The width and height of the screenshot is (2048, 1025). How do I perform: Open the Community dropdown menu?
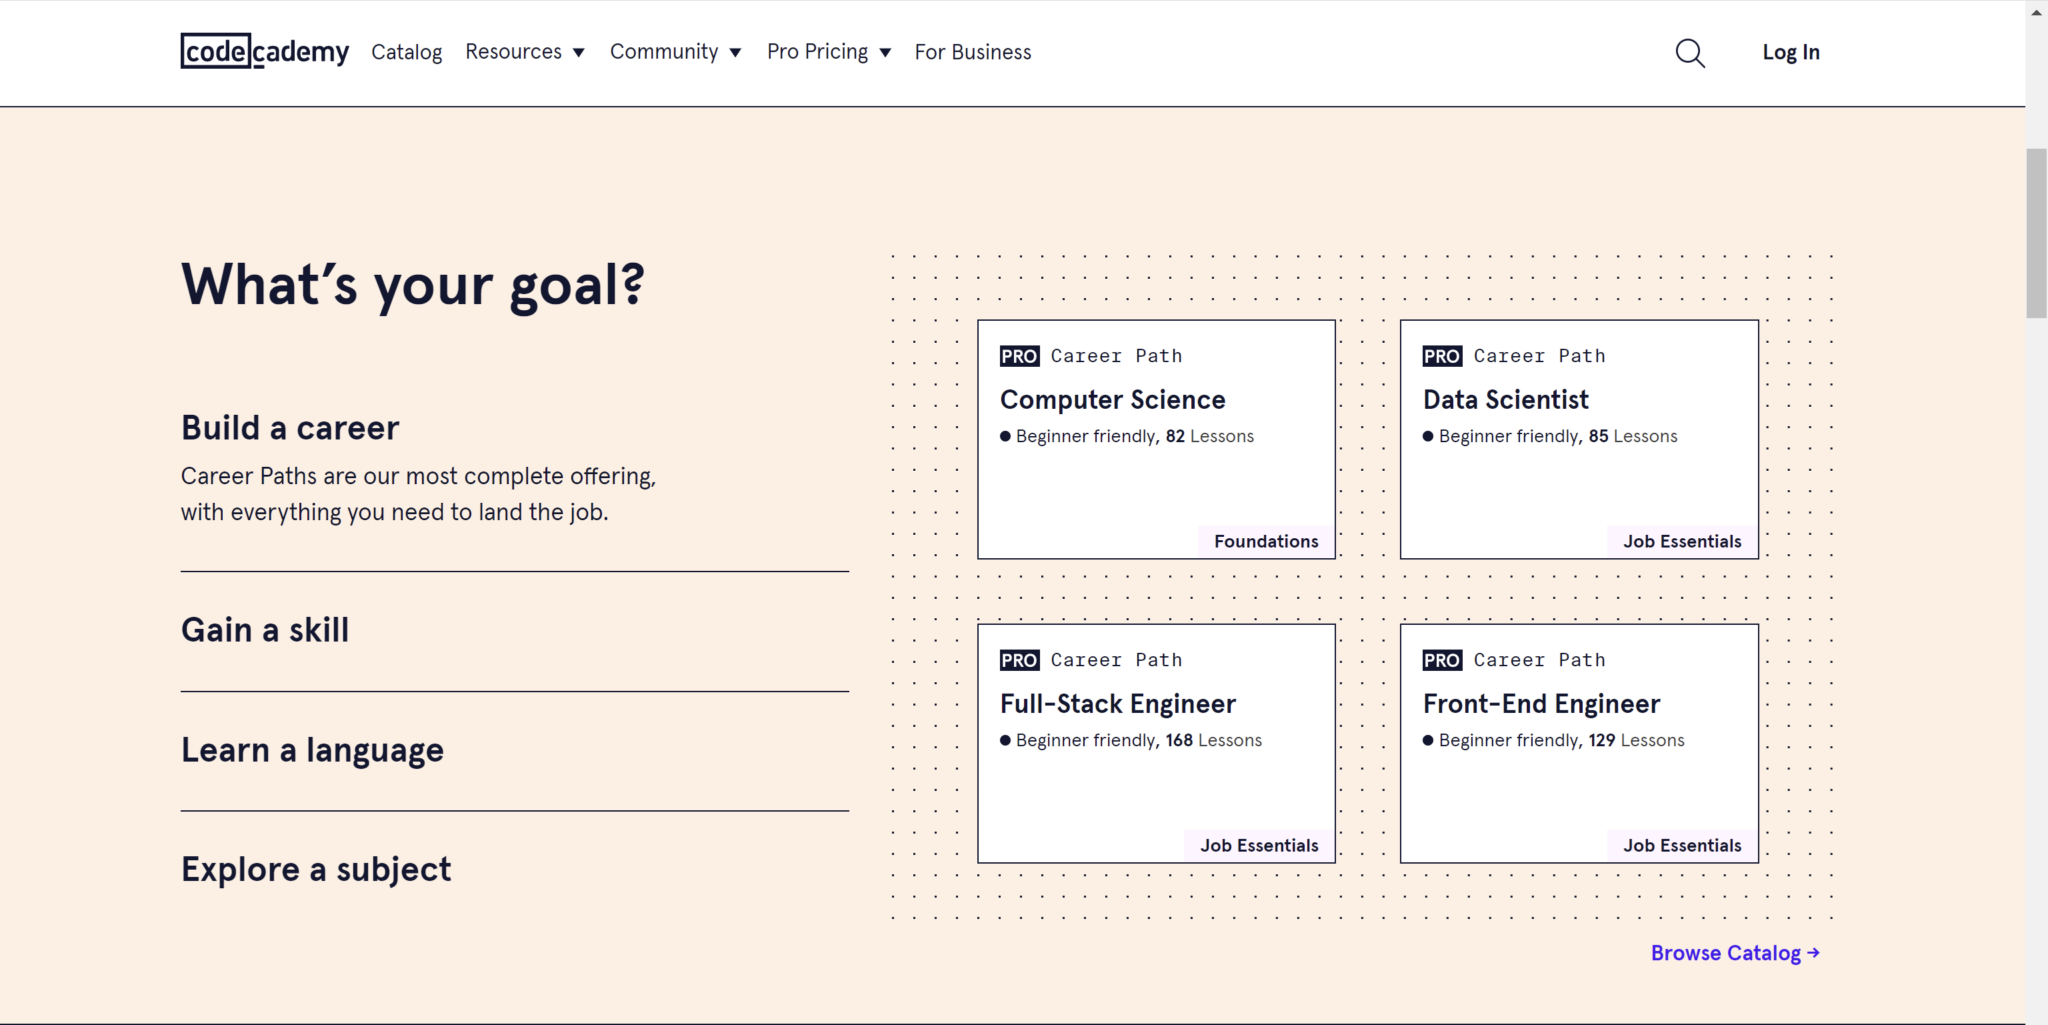point(676,52)
